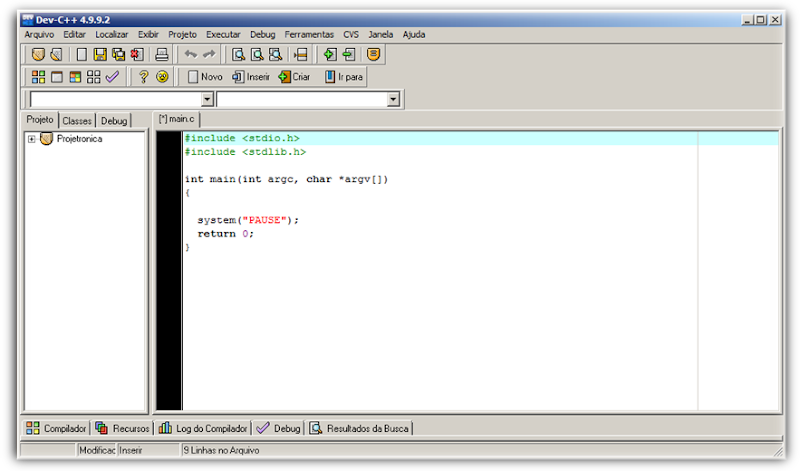Expand the Projetronica project tree node

click(32, 139)
